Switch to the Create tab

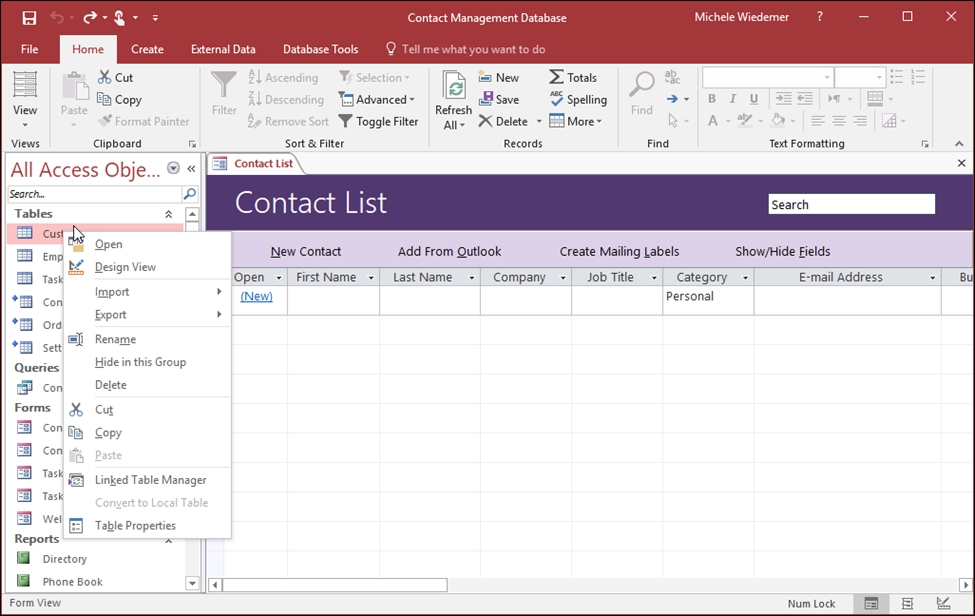click(147, 49)
